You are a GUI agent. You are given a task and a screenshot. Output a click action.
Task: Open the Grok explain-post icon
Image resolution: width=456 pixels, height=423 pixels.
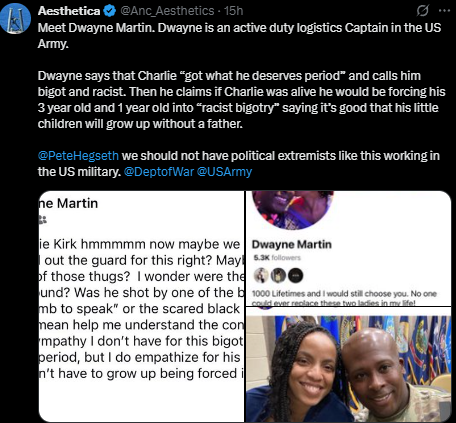pos(423,11)
